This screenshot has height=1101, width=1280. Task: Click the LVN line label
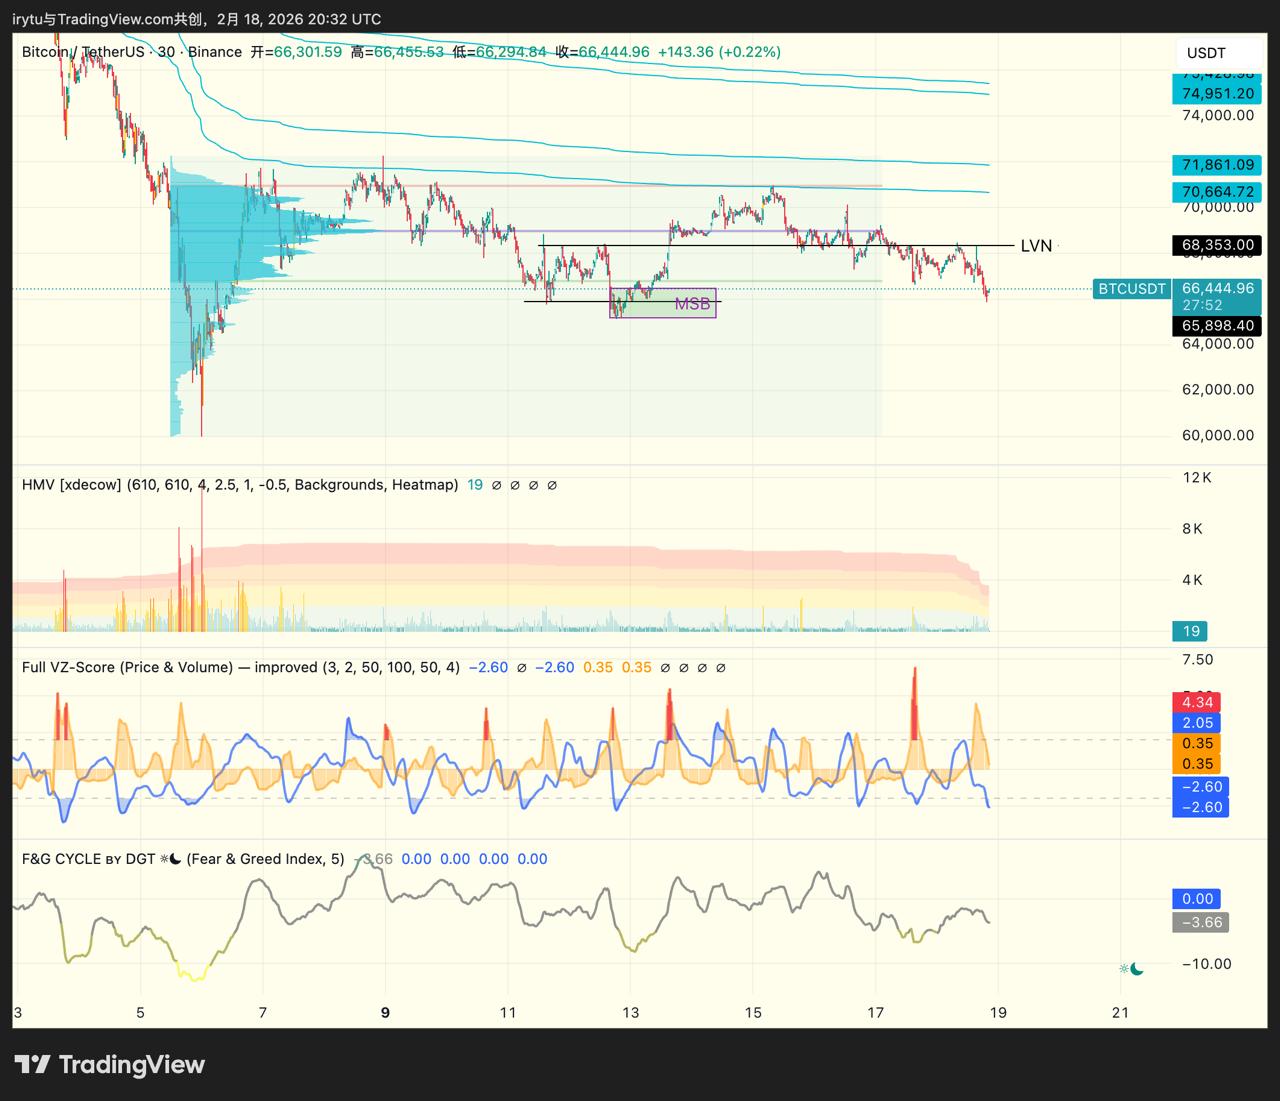[1036, 246]
